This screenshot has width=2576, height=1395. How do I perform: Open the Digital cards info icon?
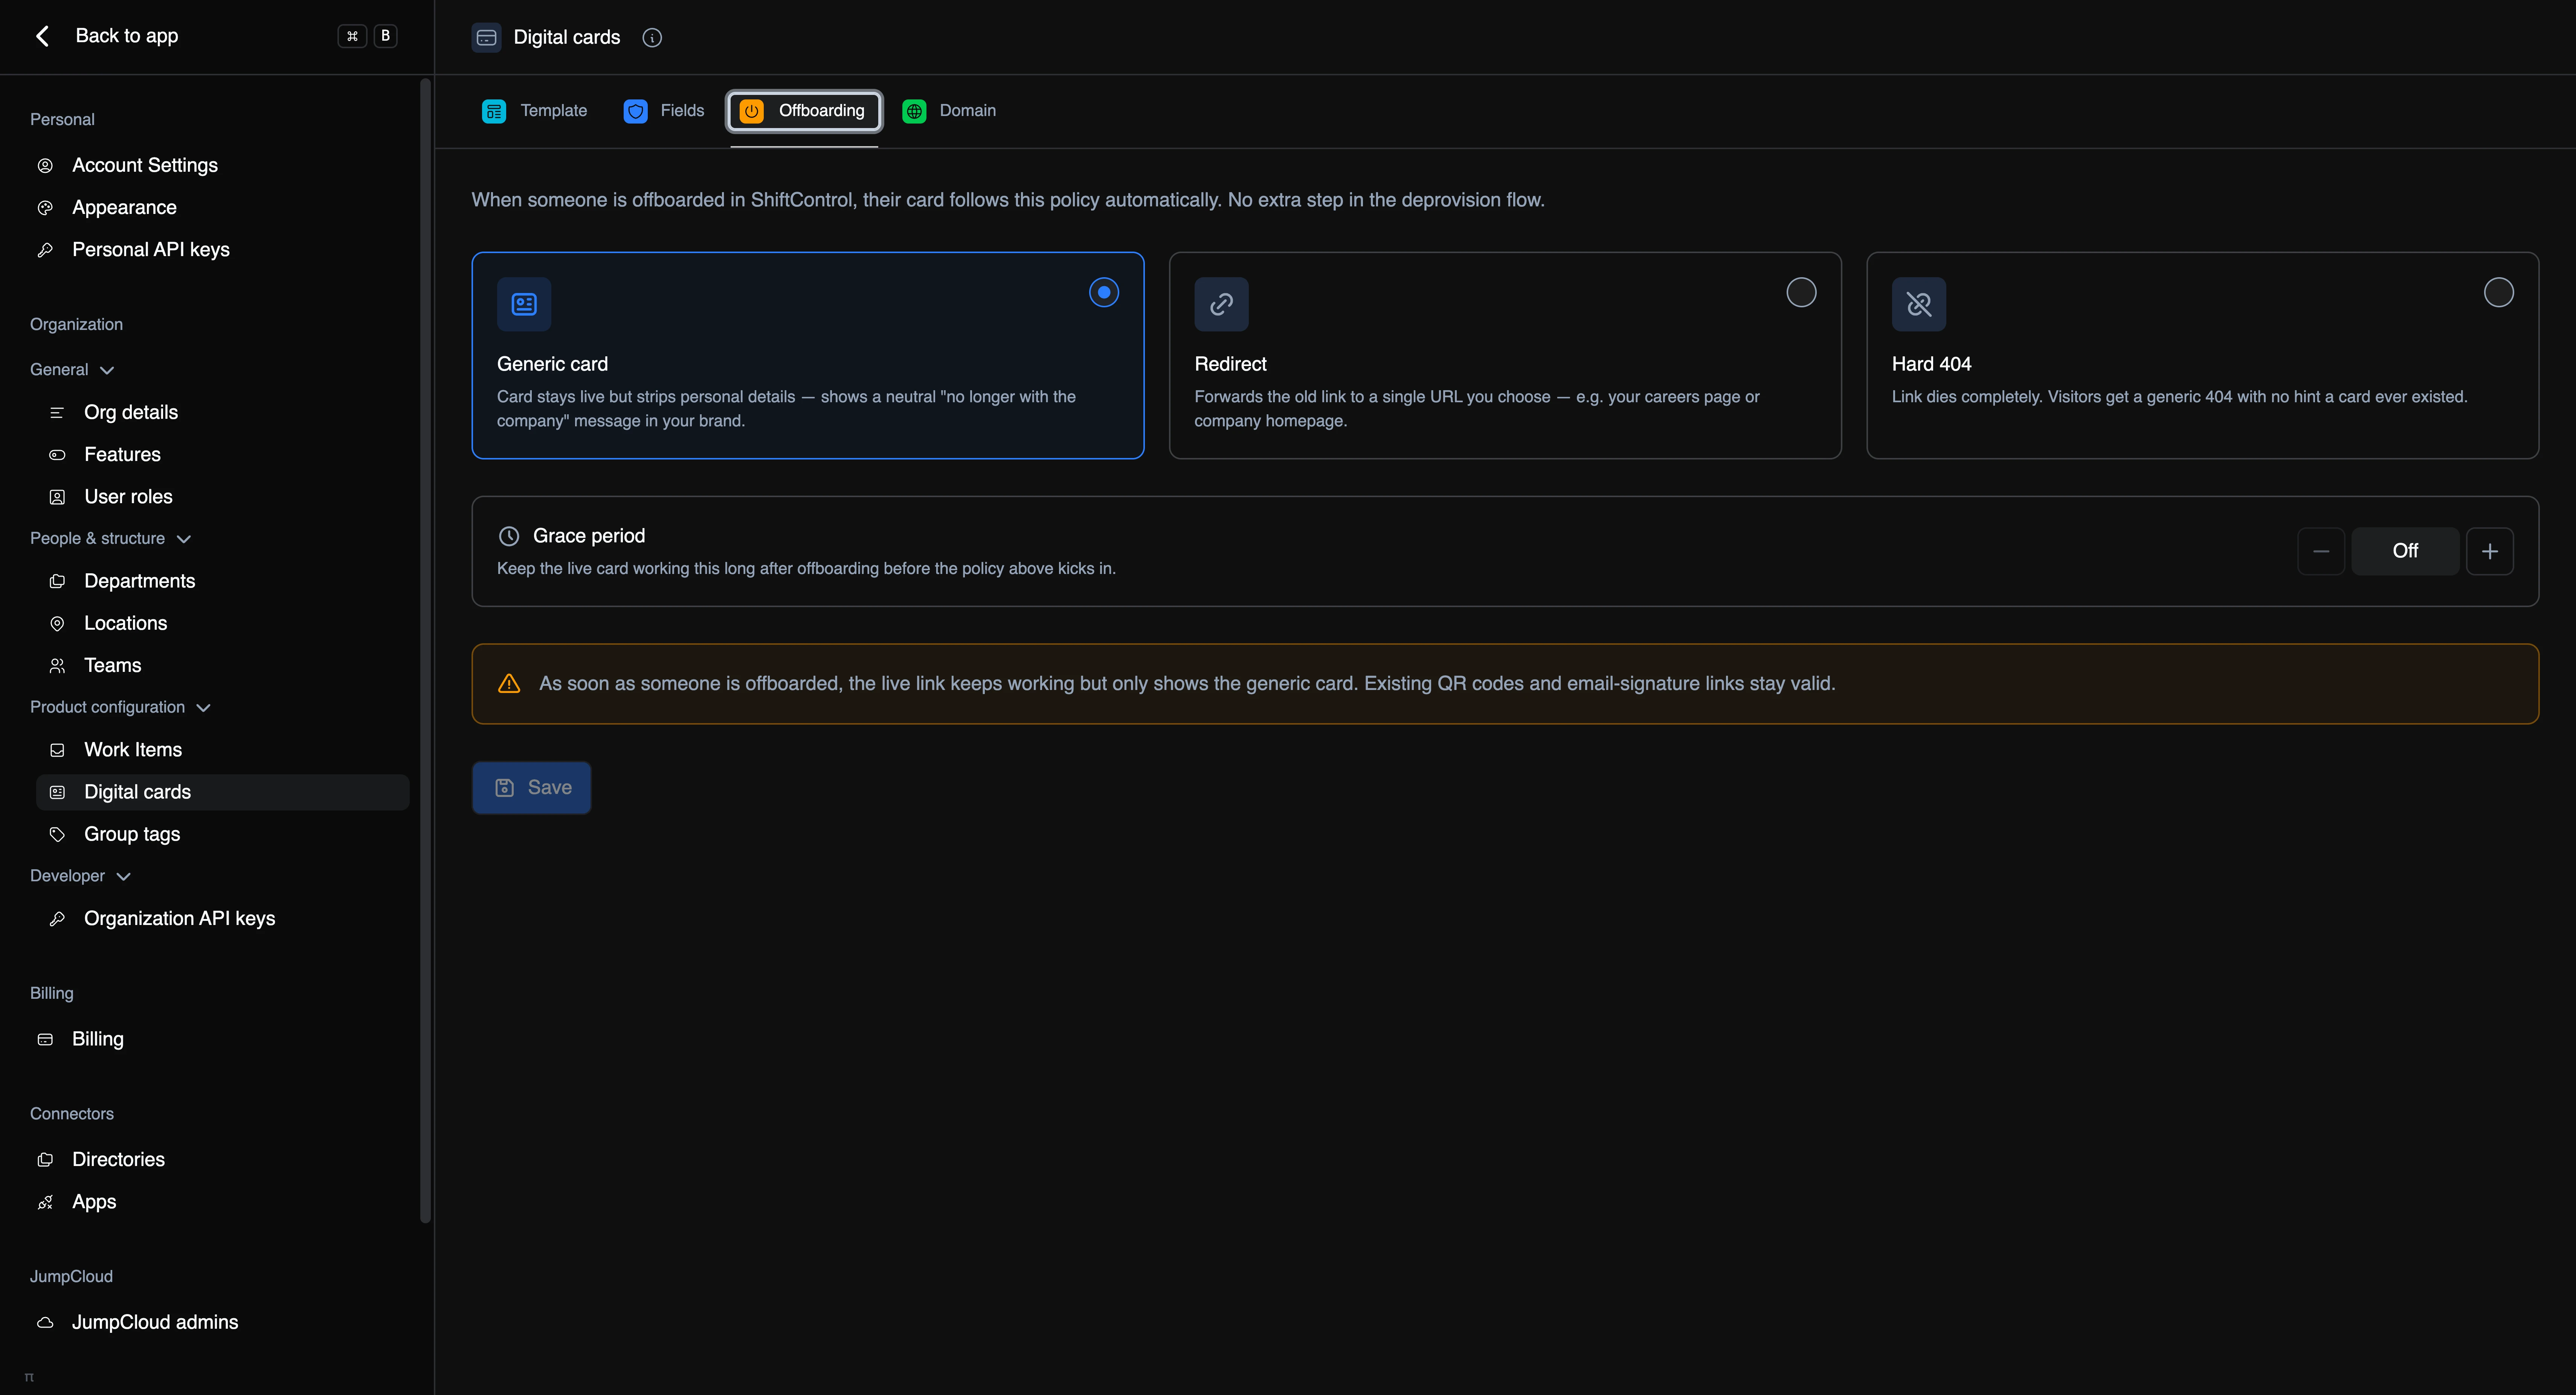tap(652, 38)
